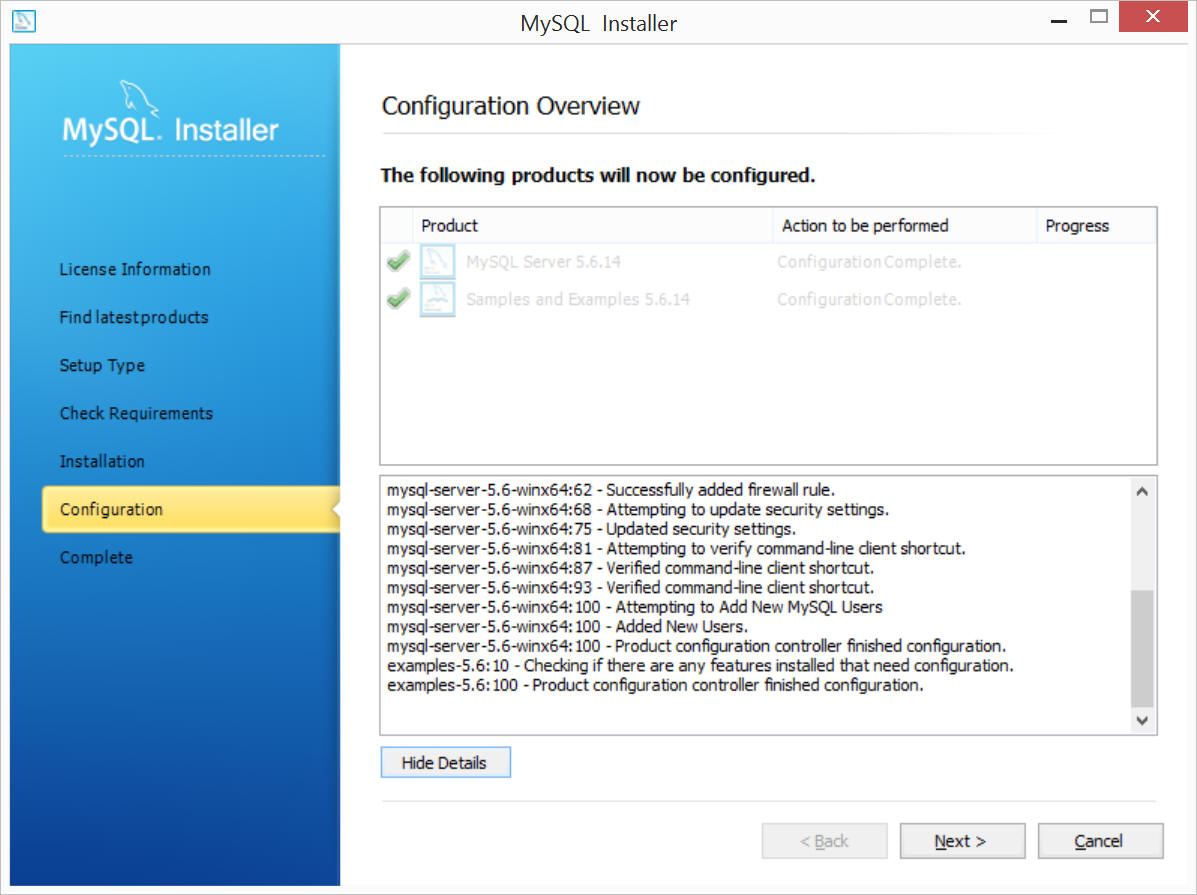This screenshot has width=1197, height=895.
Task: Click the 'Attempting to verify command-line client shortcut' line
Action: pyautogui.click(x=676, y=548)
